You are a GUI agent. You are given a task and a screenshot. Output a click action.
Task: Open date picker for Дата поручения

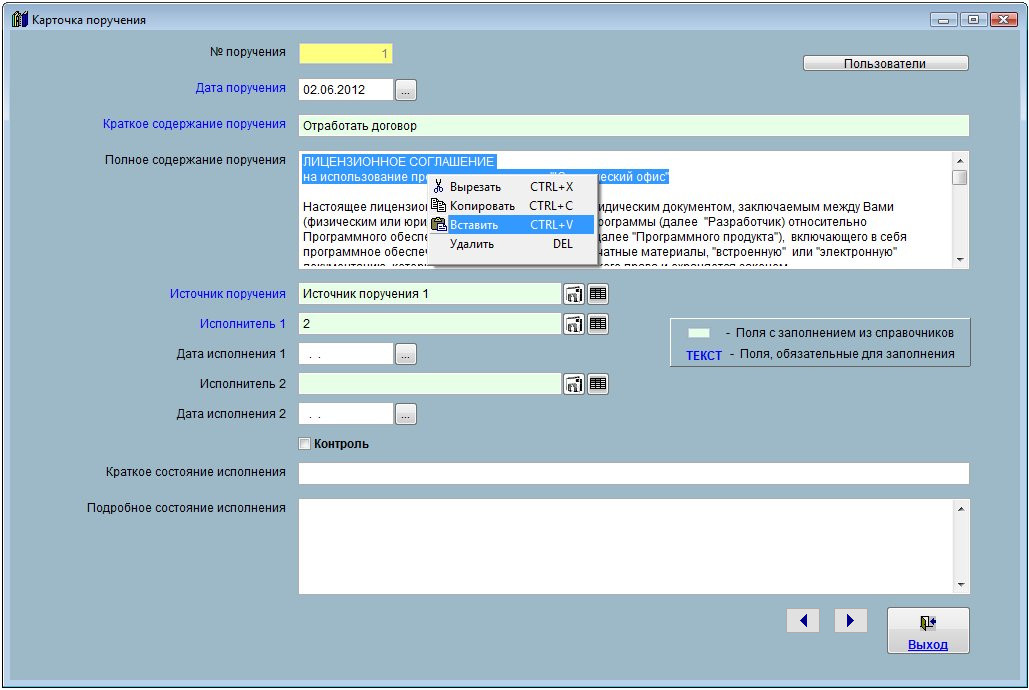click(405, 90)
